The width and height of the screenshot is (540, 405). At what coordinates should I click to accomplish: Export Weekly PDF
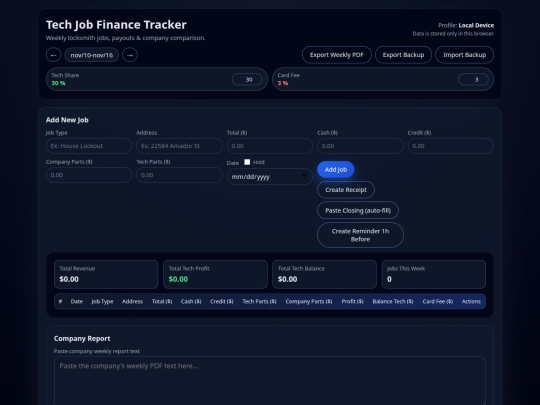[337, 55]
